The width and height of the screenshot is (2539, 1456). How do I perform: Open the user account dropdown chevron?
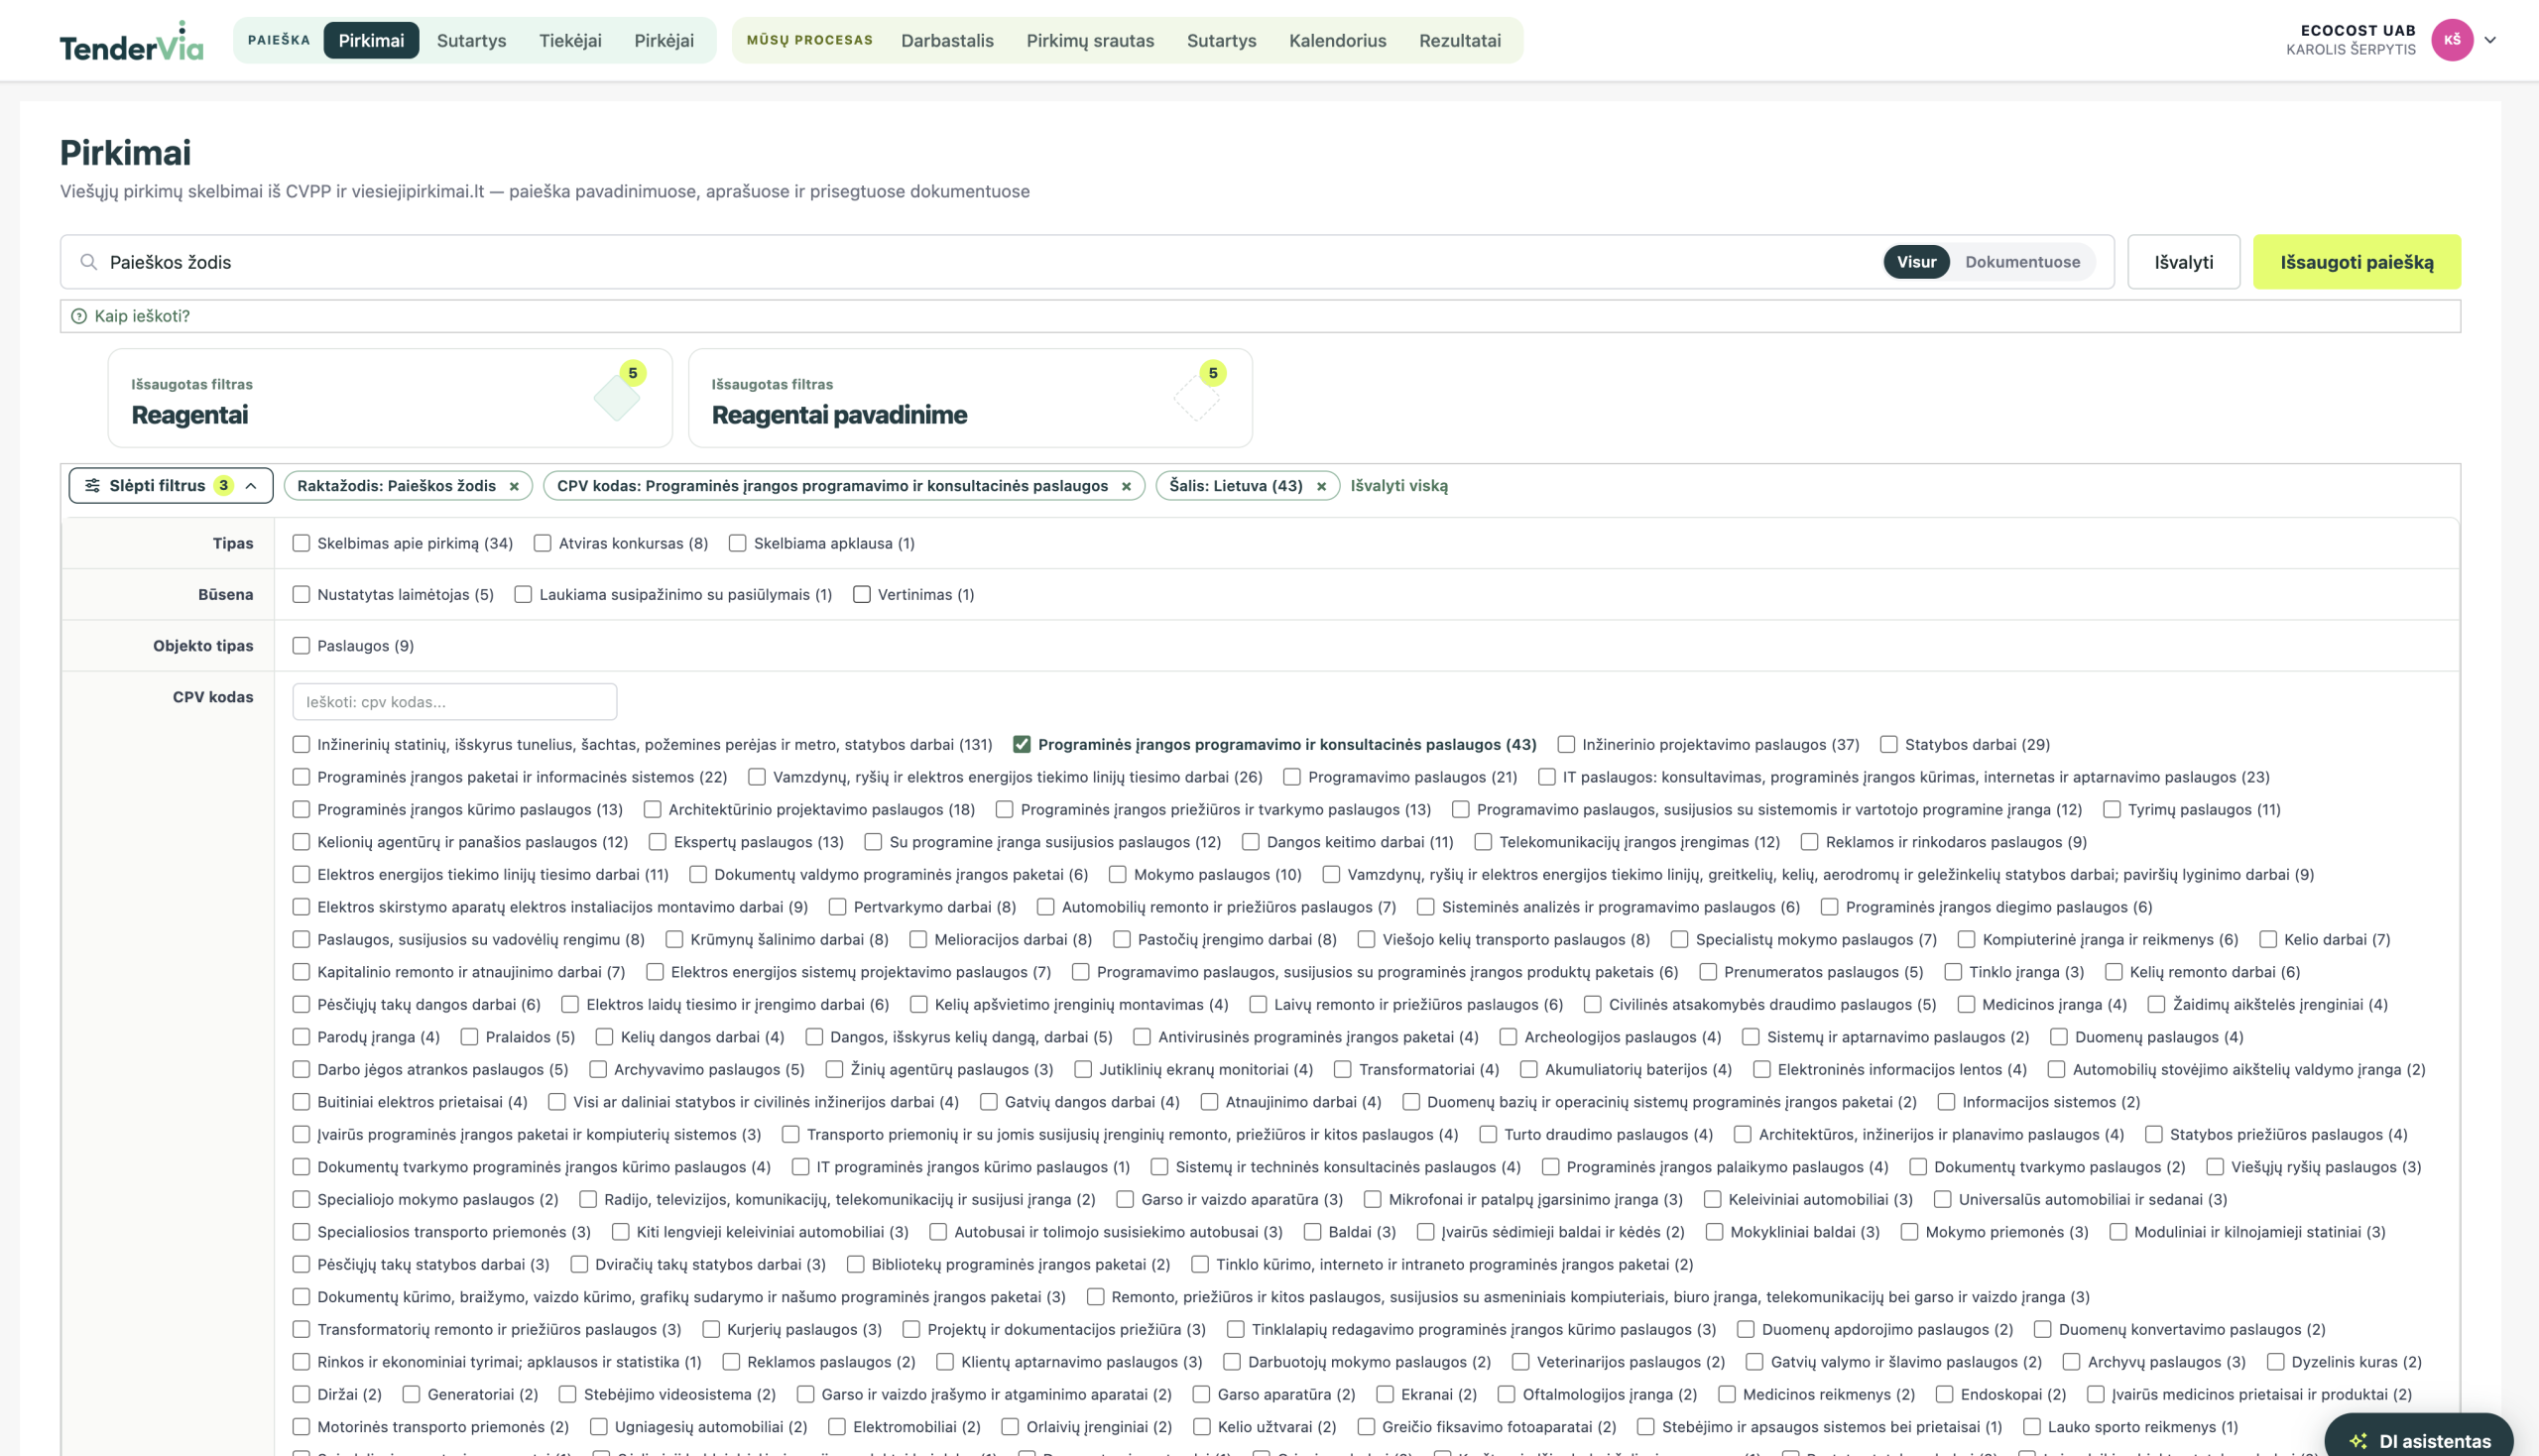click(x=2490, y=40)
